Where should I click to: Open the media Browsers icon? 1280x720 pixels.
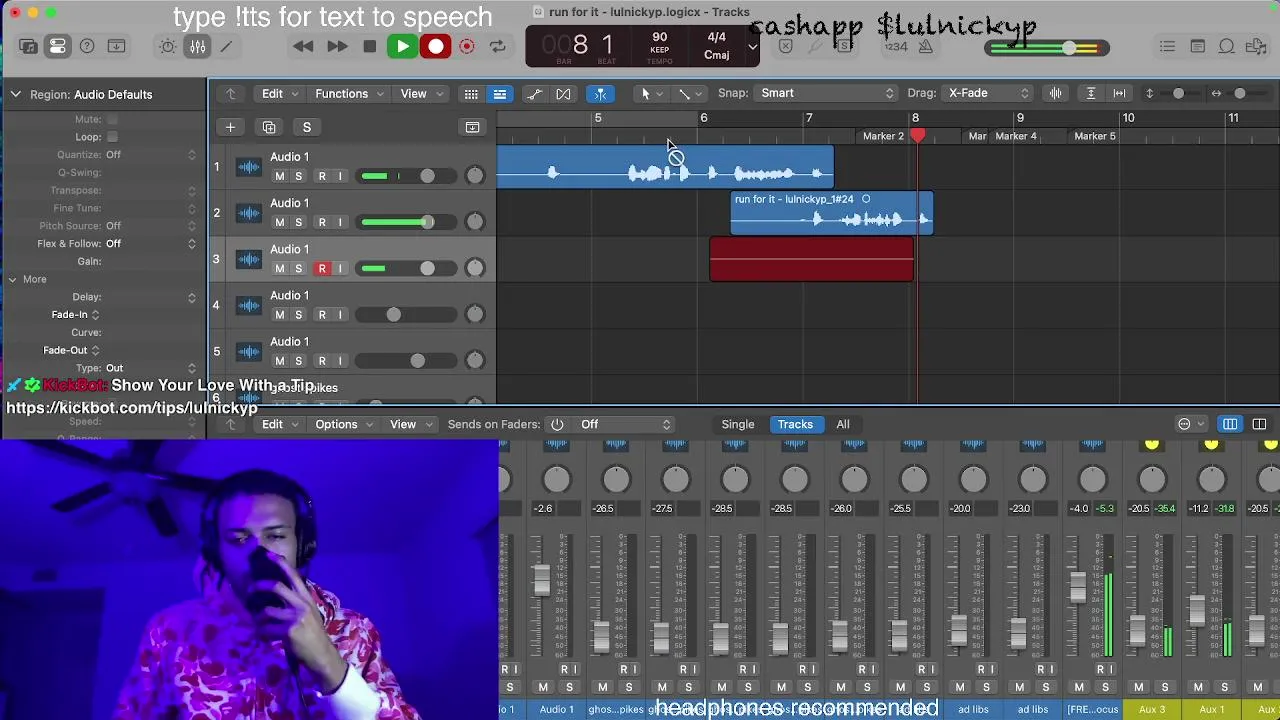coord(1257,46)
